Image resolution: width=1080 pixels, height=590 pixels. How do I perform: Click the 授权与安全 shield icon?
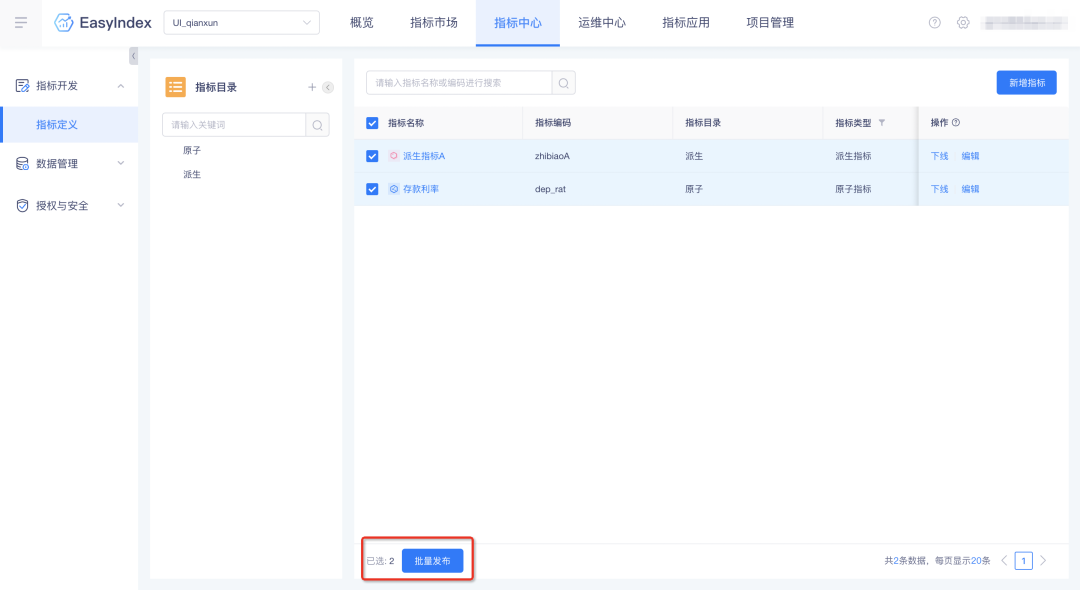click(x=23, y=206)
